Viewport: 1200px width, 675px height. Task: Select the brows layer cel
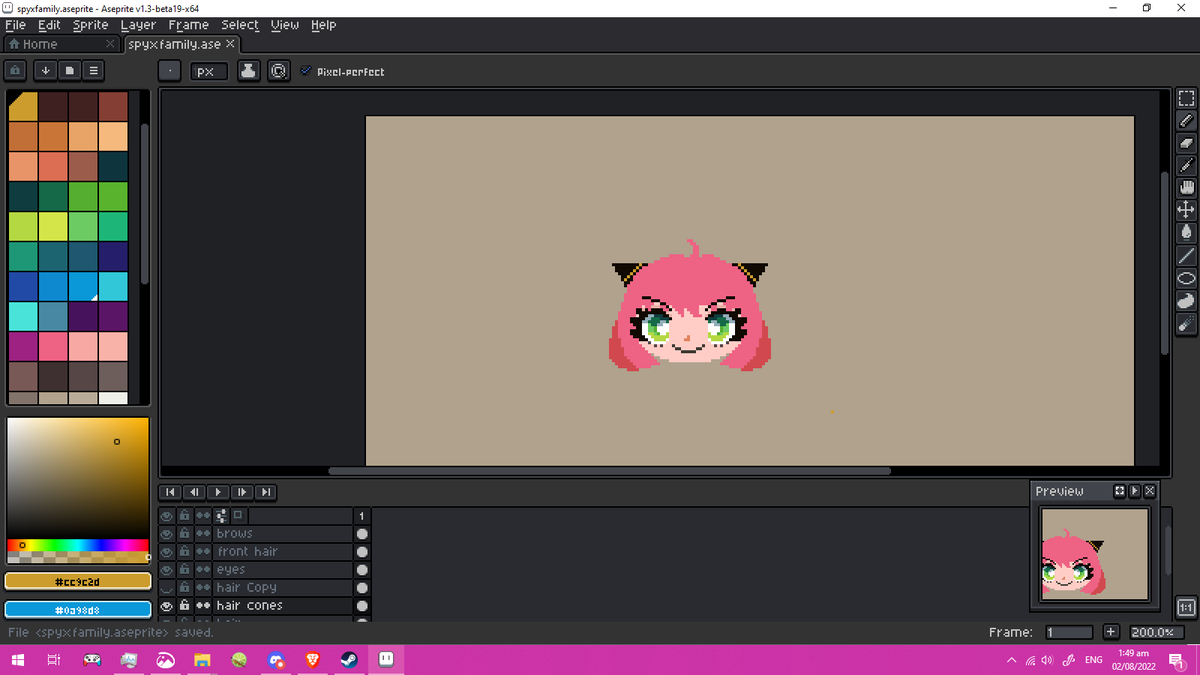(362, 534)
